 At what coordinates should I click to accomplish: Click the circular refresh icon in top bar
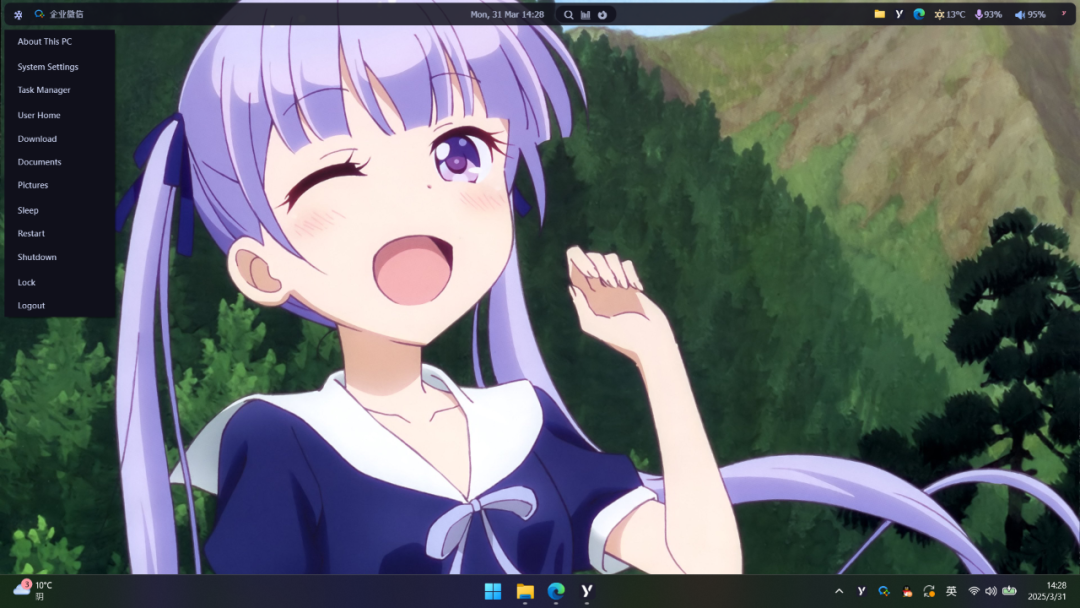[x=603, y=14]
